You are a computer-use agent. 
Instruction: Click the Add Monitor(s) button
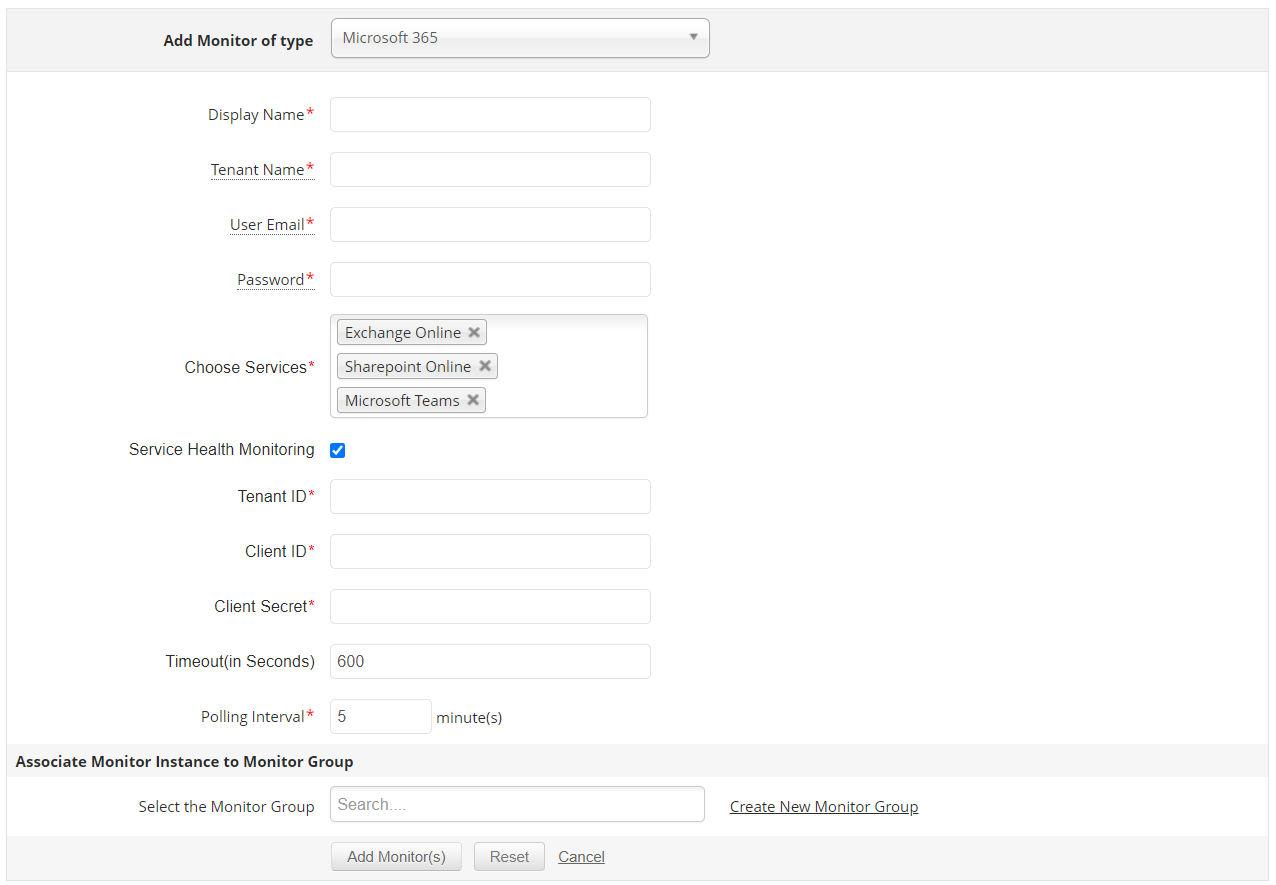(x=396, y=857)
